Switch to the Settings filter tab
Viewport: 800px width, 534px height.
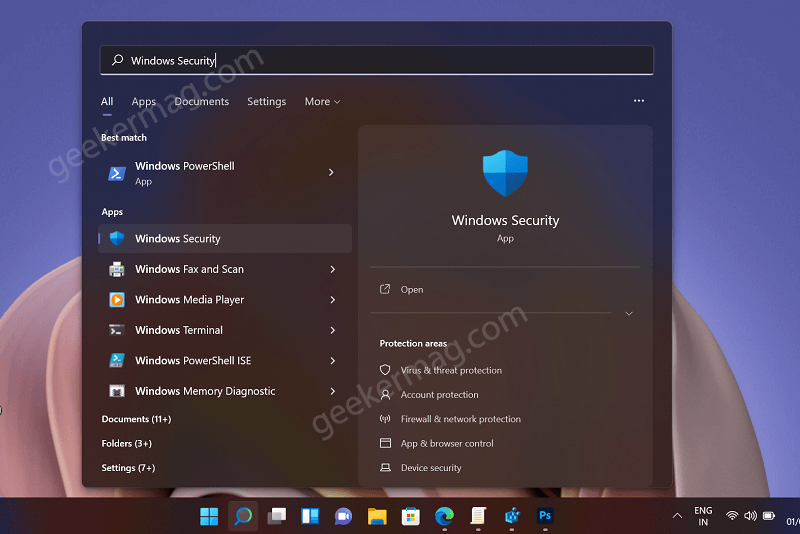pyautogui.click(x=266, y=101)
